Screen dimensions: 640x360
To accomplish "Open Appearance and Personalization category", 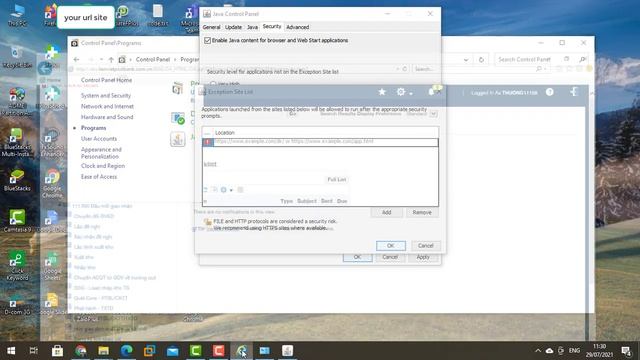I will pyautogui.click(x=101, y=153).
